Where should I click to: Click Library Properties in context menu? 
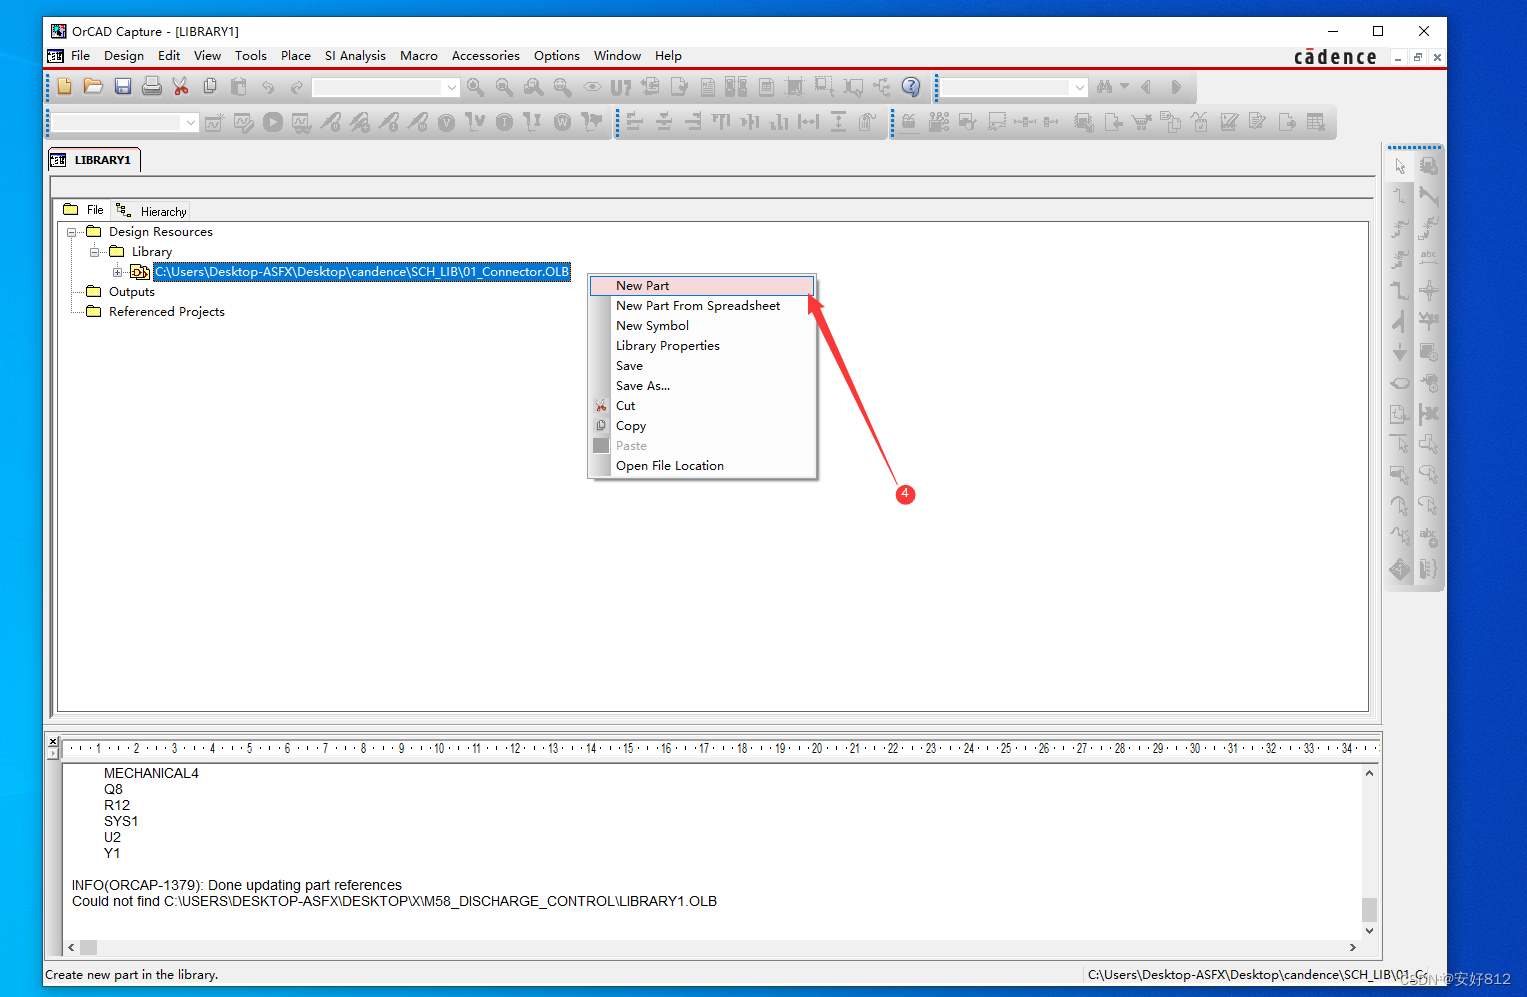pos(667,346)
